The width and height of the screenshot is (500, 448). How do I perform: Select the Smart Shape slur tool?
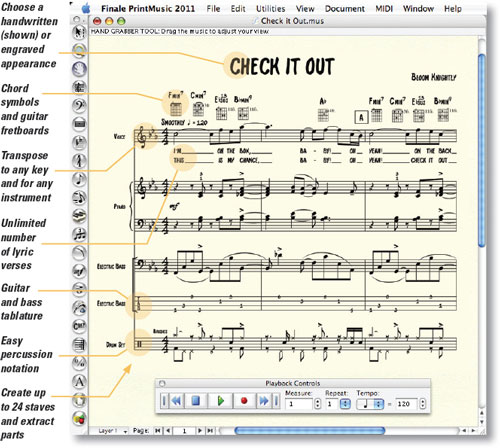79,252
